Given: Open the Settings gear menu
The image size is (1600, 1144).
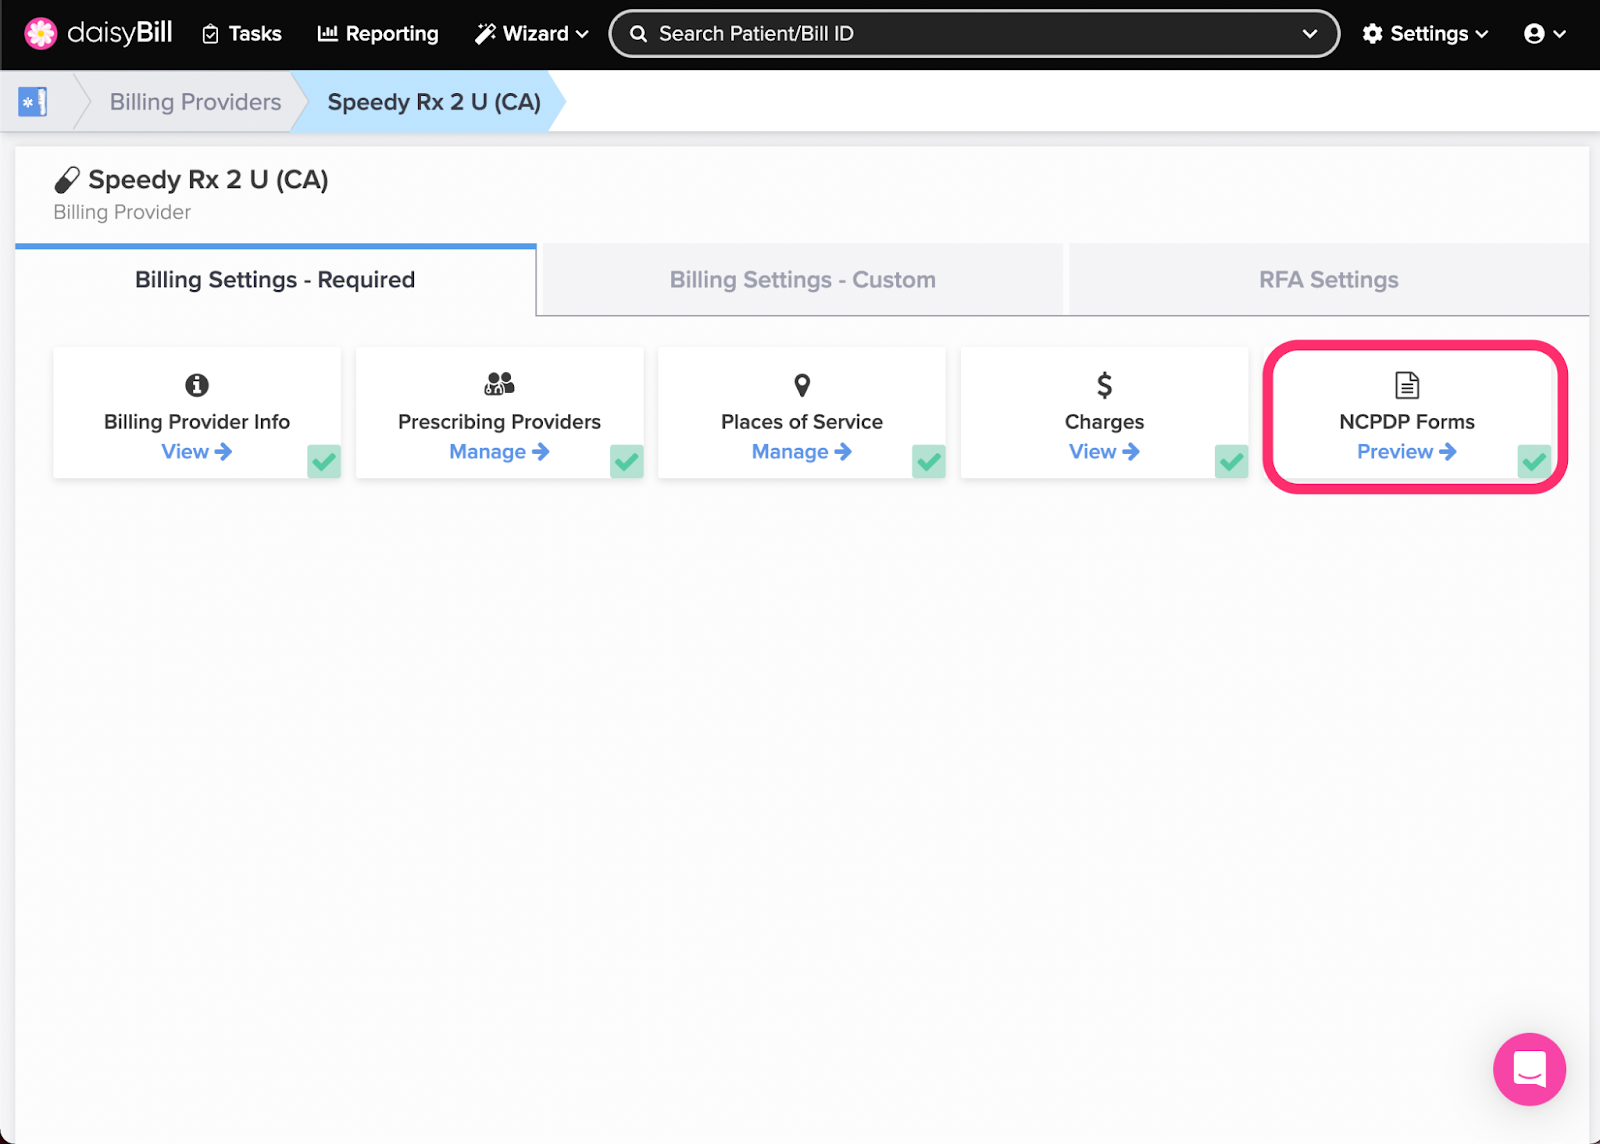Looking at the screenshot, I should click(1426, 34).
